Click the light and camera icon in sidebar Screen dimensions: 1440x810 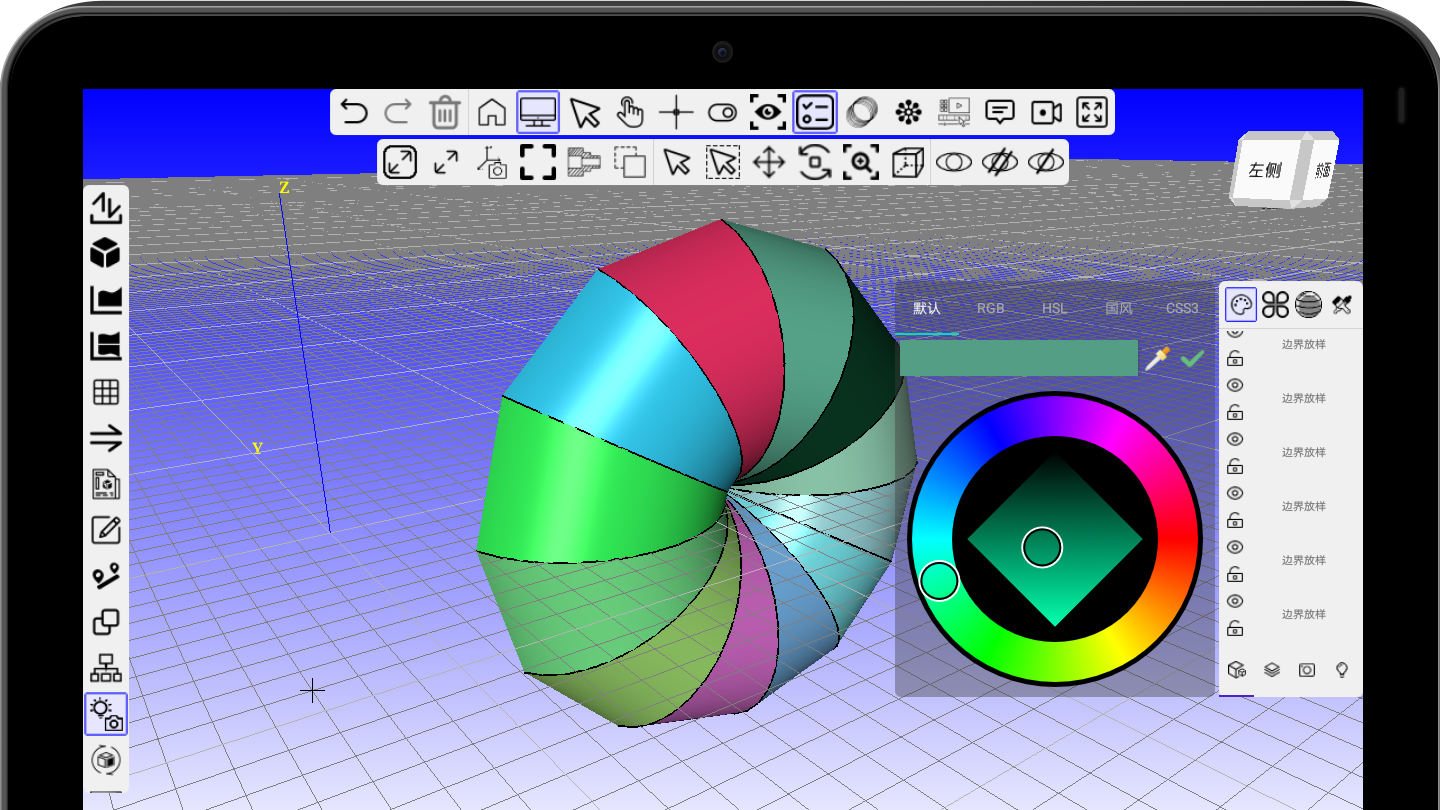tap(106, 714)
